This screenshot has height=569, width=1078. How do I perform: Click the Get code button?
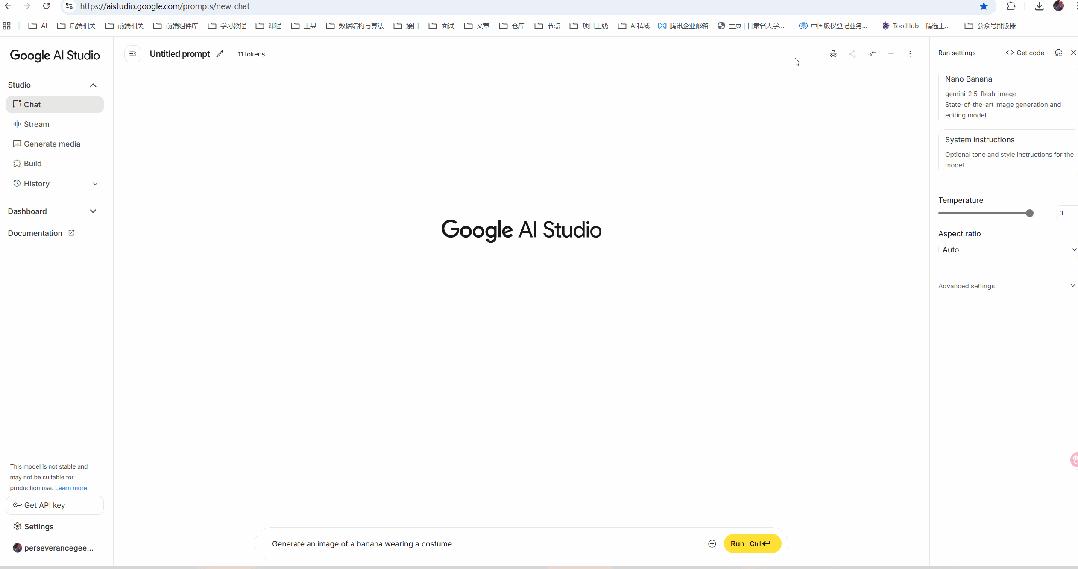pyautogui.click(x=1025, y=53)
